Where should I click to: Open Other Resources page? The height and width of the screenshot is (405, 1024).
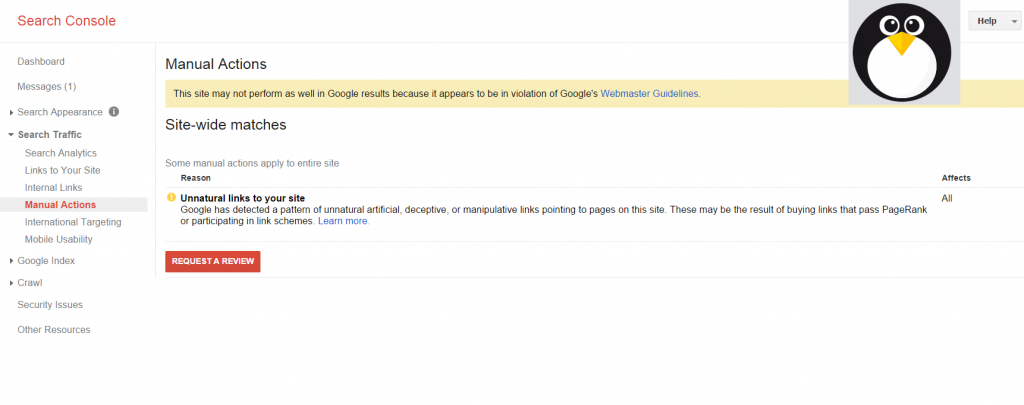tap(54, 330)
